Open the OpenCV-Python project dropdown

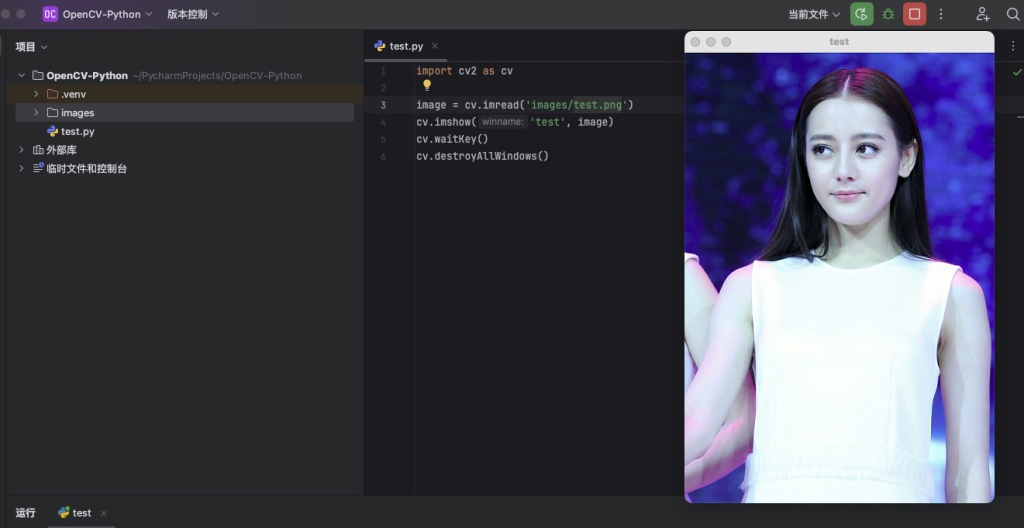[107, 14]
